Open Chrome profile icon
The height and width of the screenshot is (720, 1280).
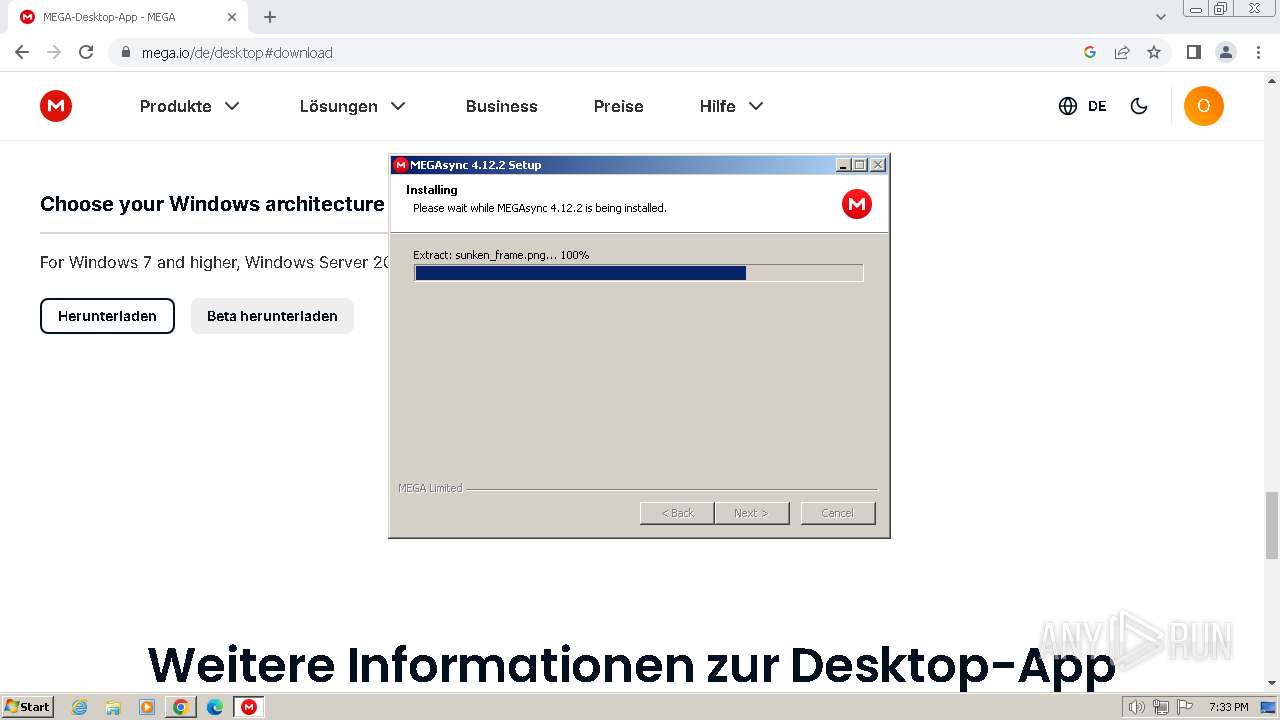[x=1226, y=52]
